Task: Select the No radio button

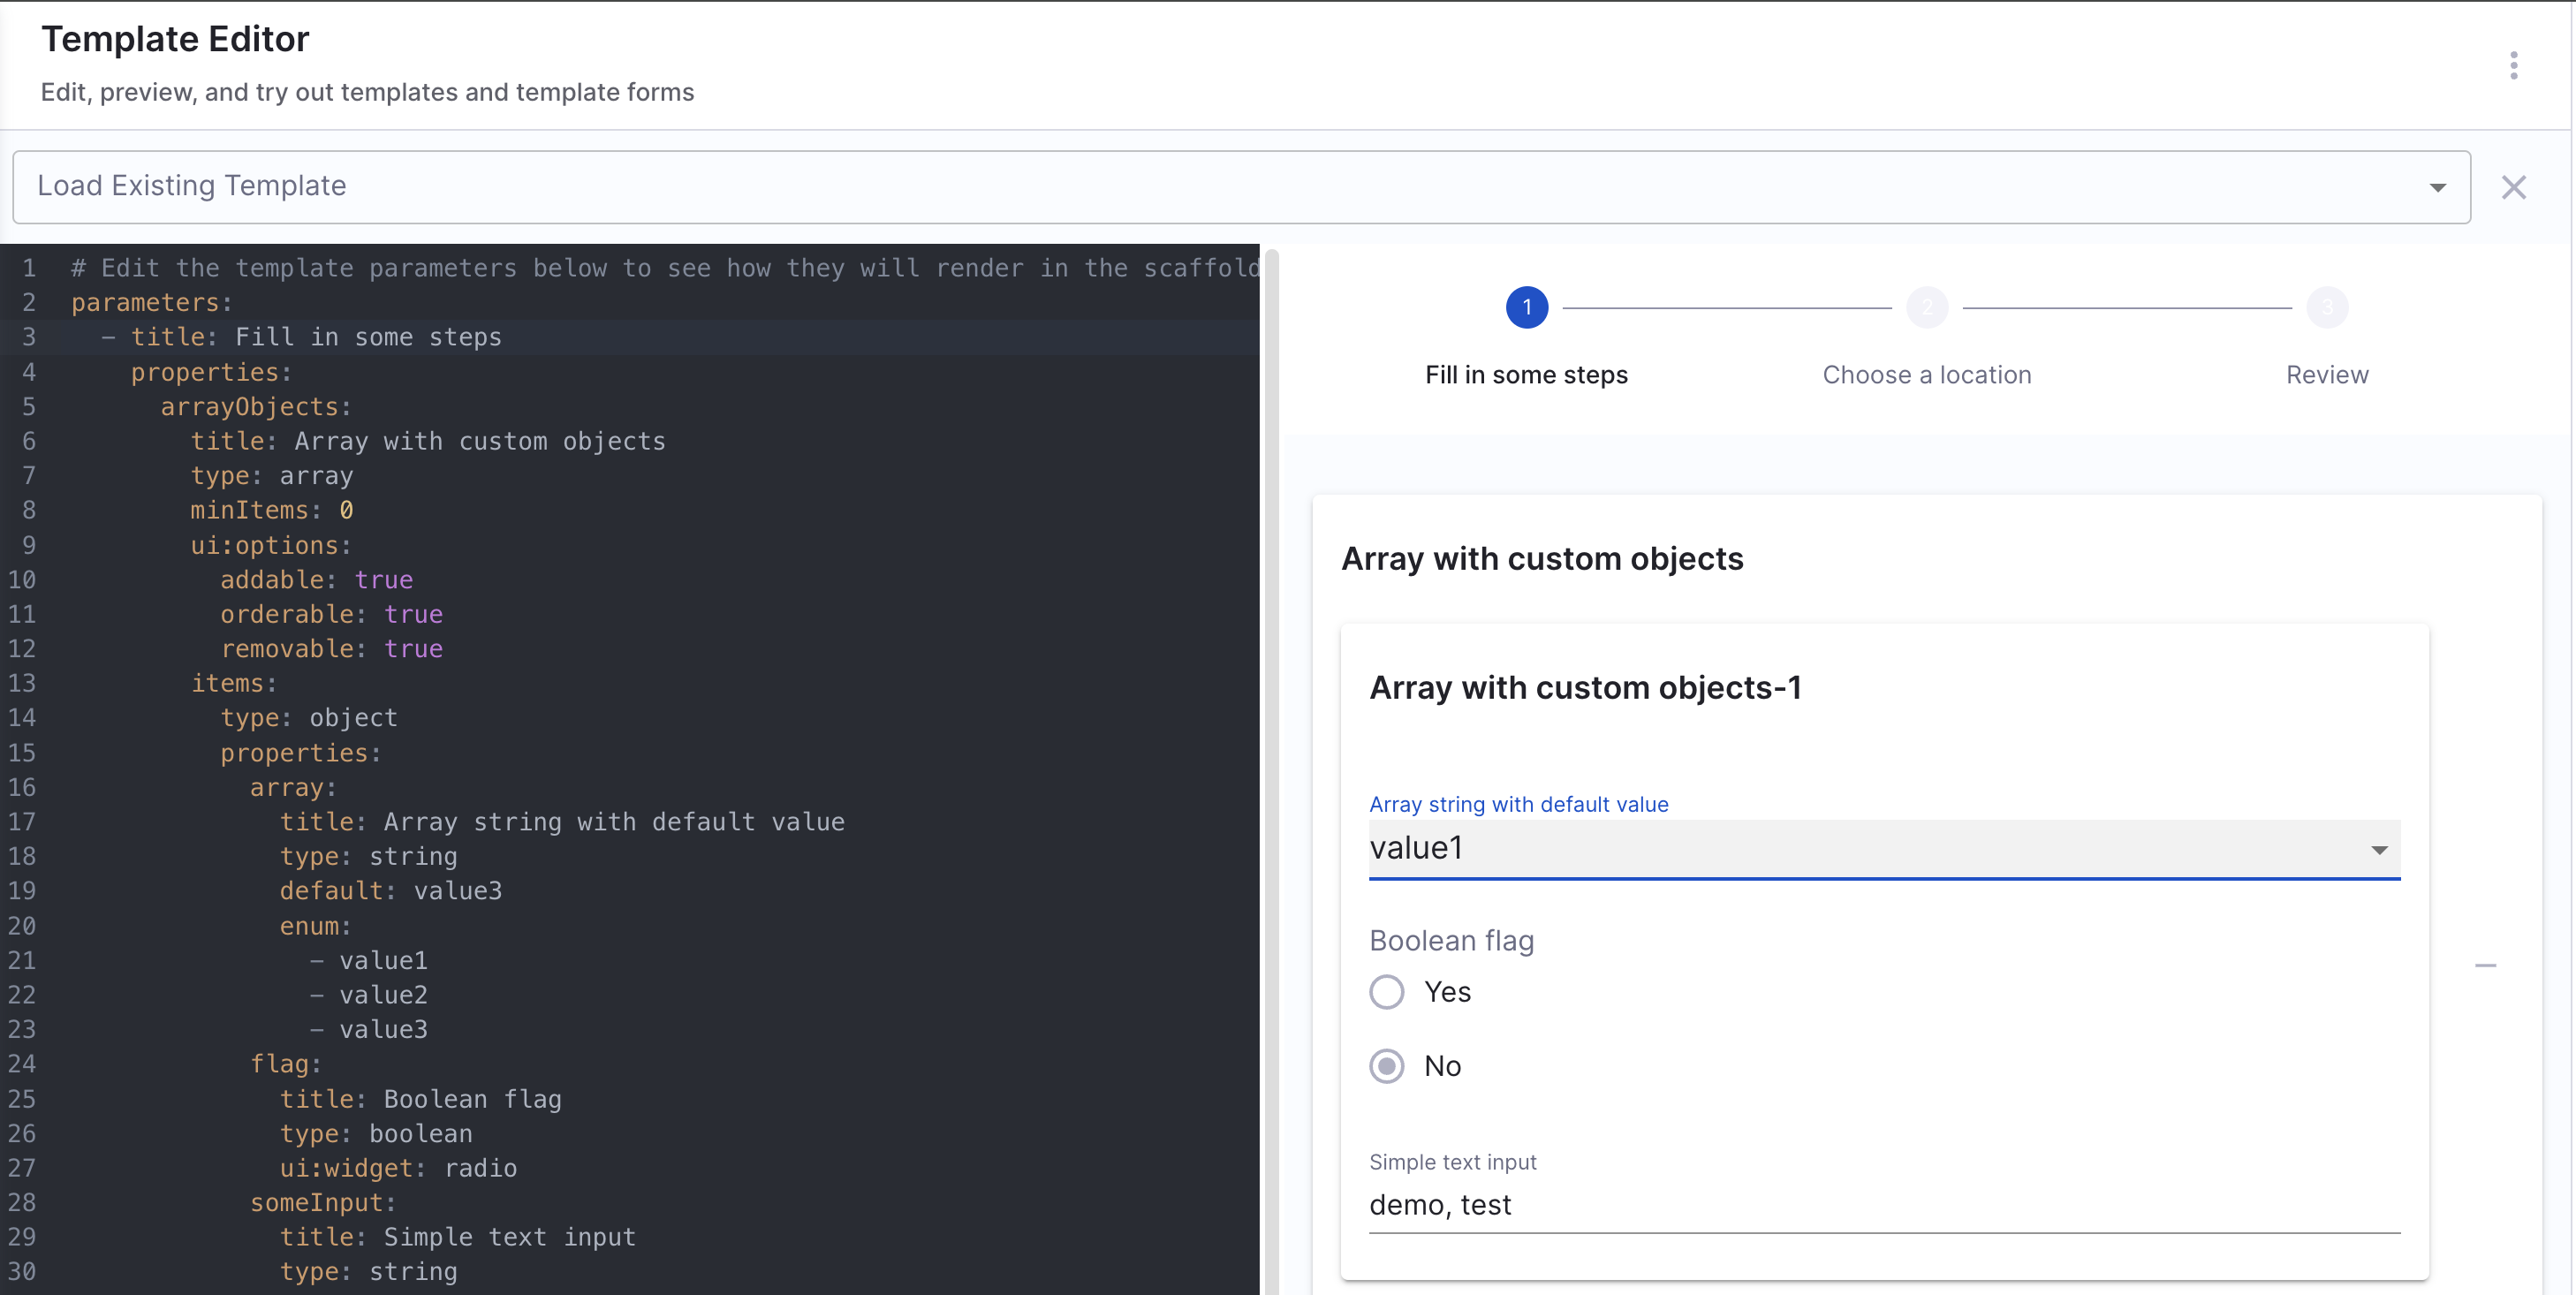Action: point(1386,1066)
